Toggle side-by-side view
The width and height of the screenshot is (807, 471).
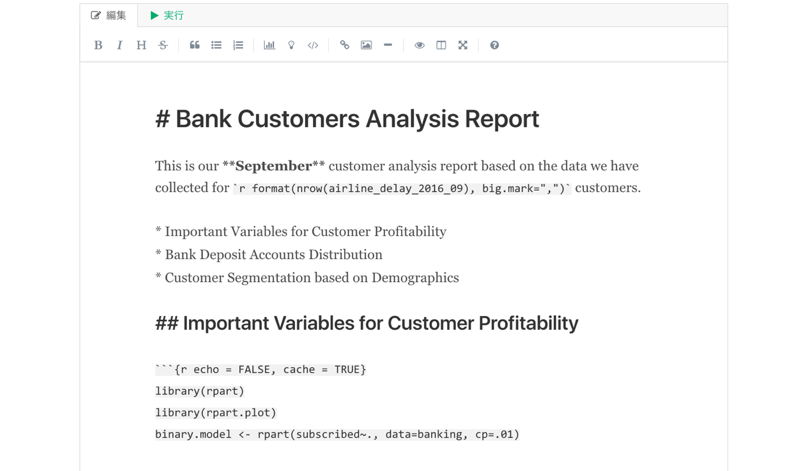tap(441, 45)
